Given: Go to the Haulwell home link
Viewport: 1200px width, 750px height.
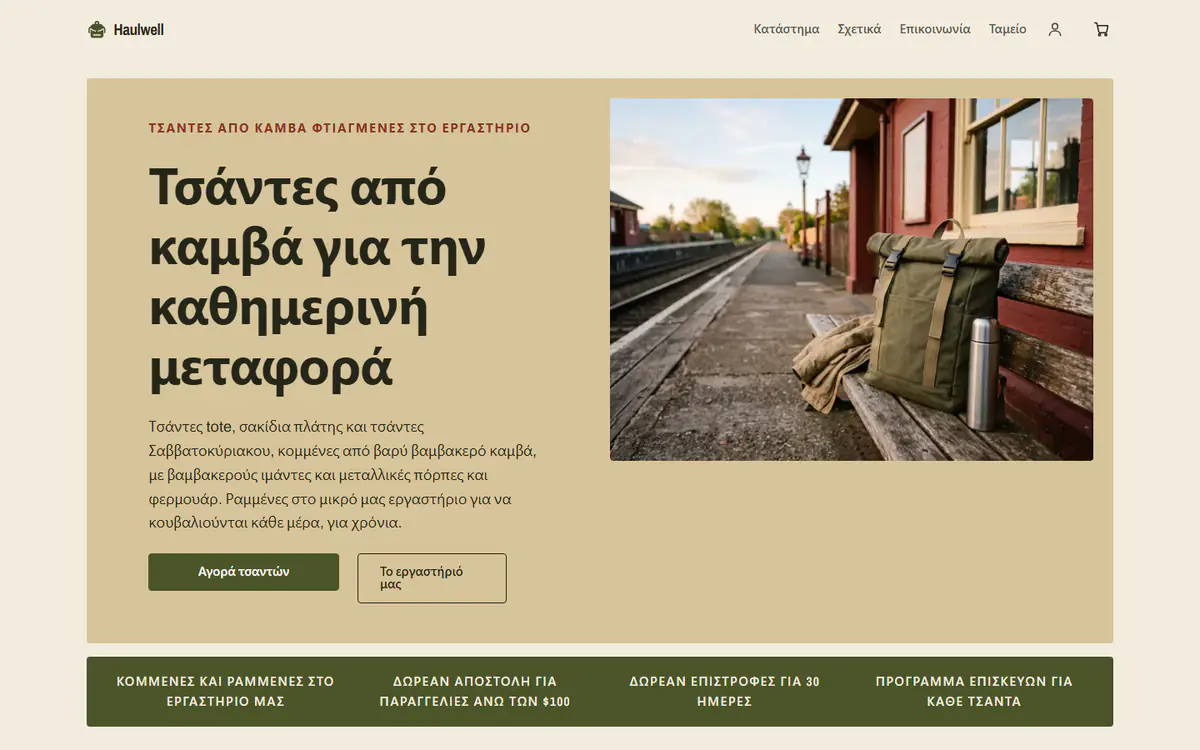Looking at the screenshot, I should (x=126, y=30).
